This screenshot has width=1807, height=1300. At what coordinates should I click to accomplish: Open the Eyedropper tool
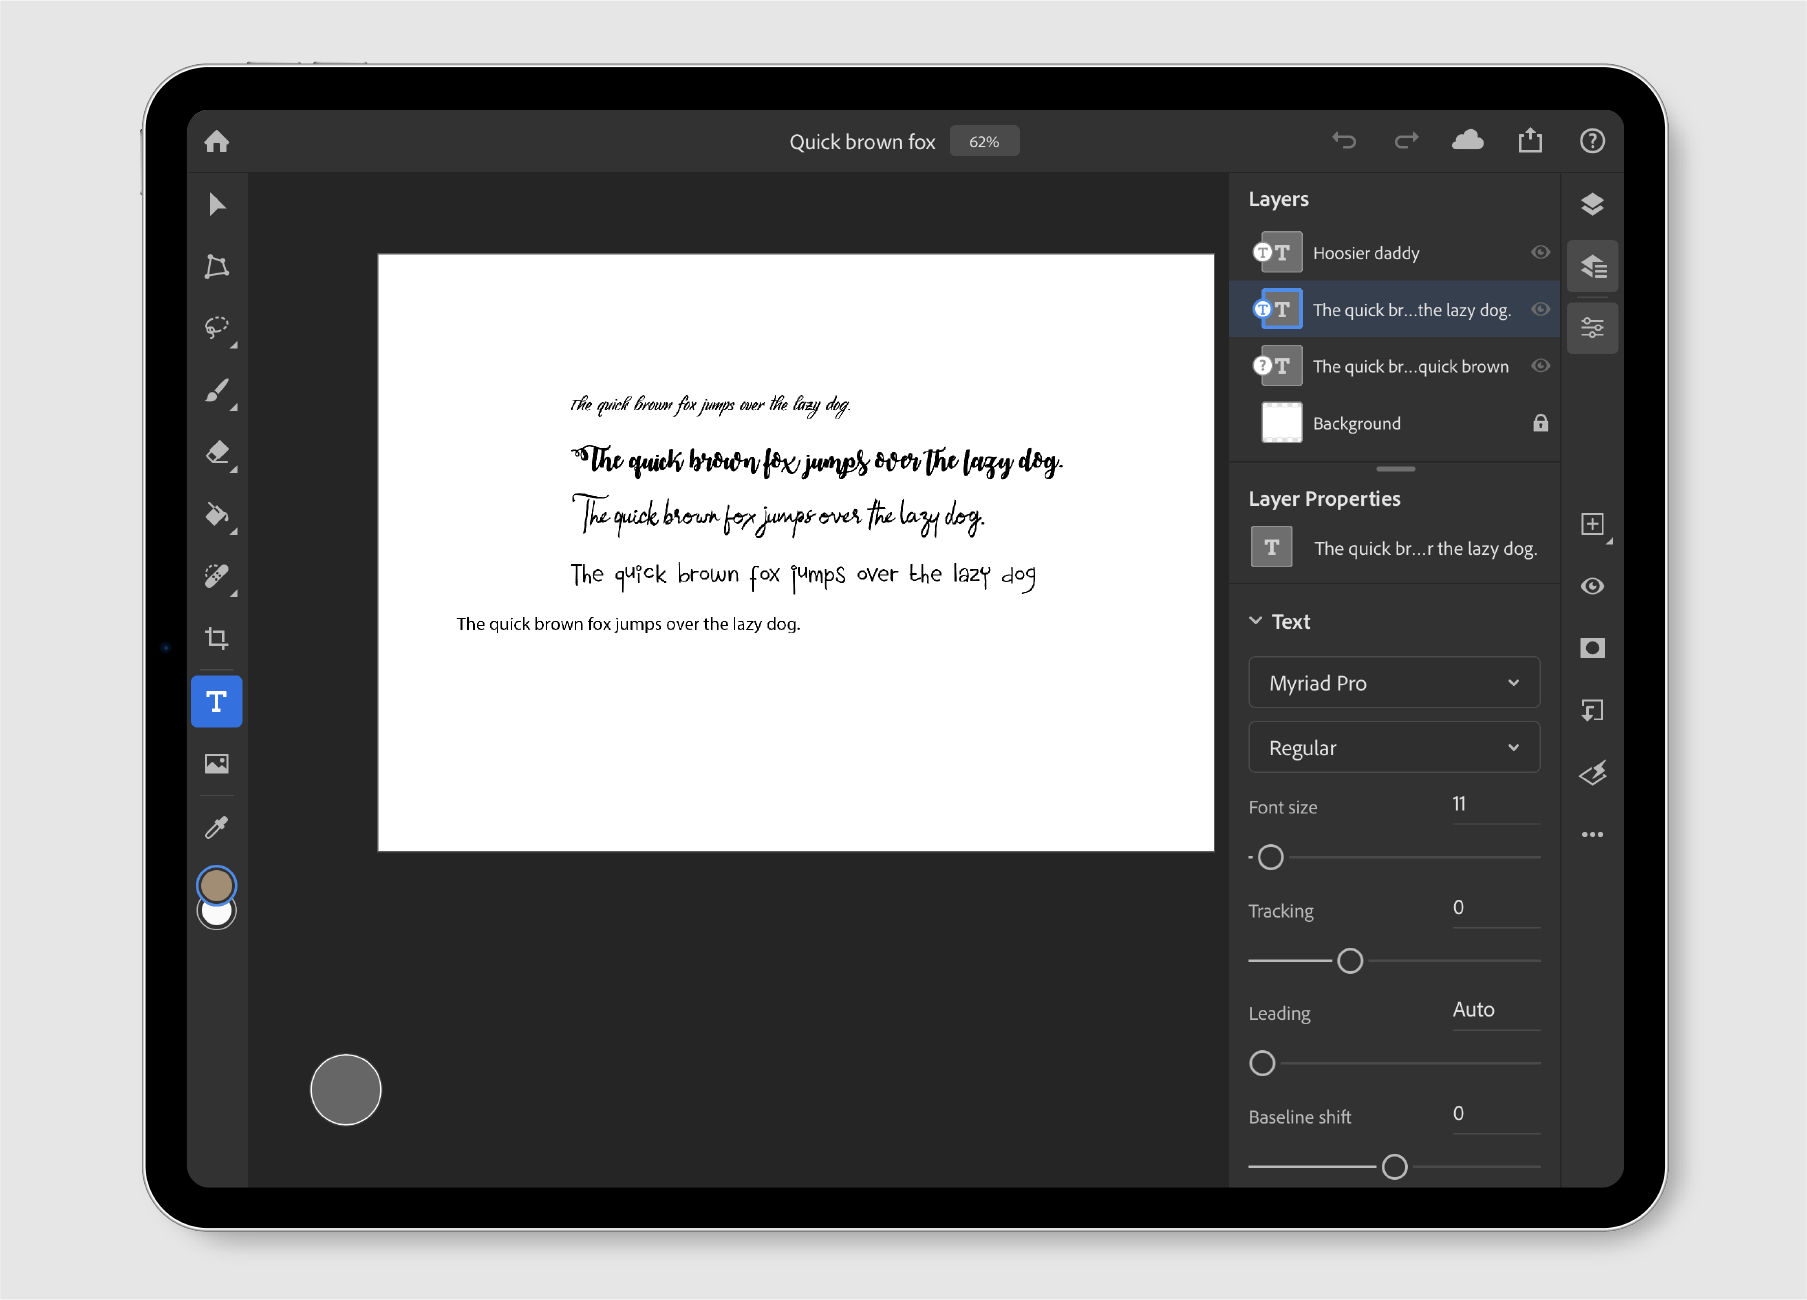click(216, 825)
